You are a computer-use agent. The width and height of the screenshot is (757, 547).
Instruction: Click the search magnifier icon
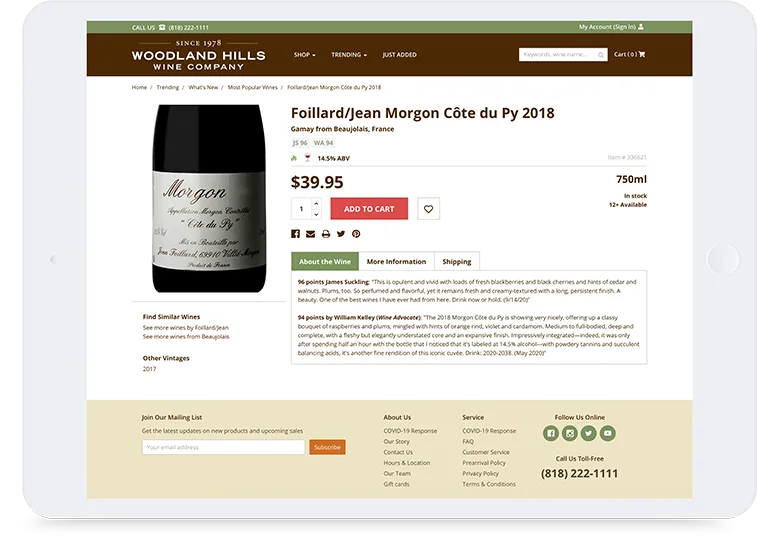click(600, 55)
